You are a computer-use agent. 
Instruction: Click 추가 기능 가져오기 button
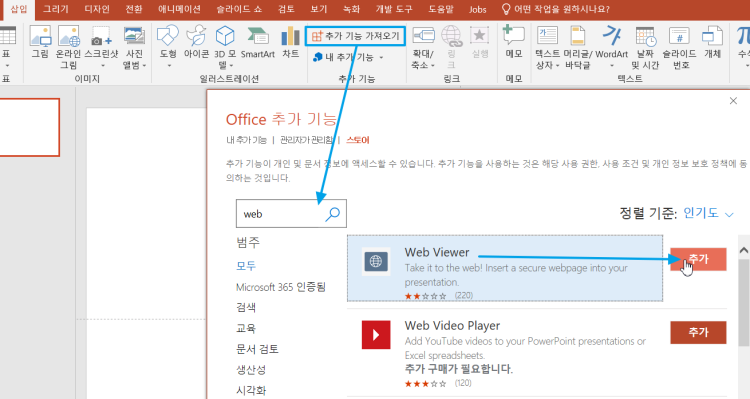355,36
